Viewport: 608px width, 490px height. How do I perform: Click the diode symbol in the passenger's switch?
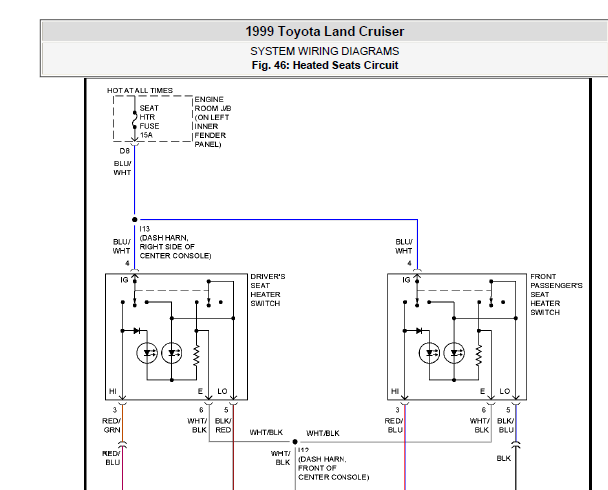coord(419,331)
